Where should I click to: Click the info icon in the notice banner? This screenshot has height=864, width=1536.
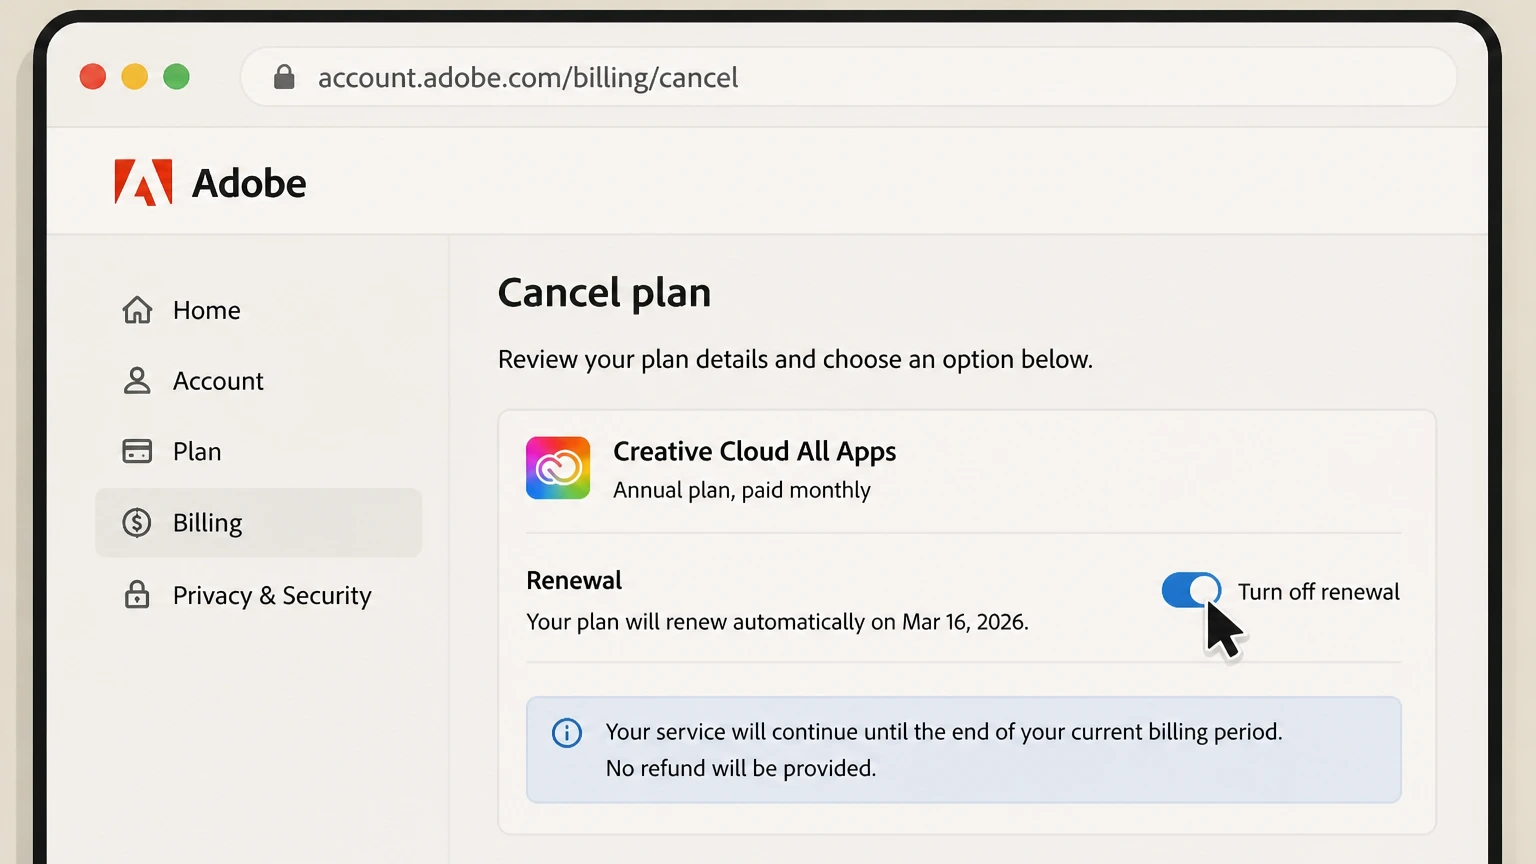567,733
